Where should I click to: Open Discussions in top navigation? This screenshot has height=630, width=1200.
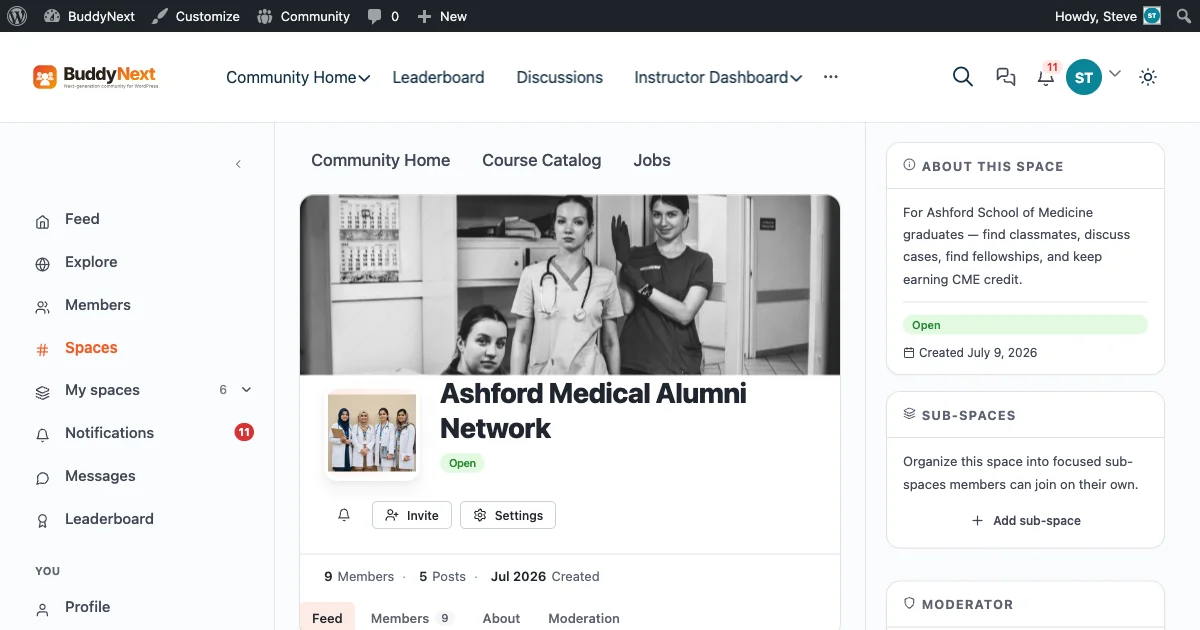560,77
